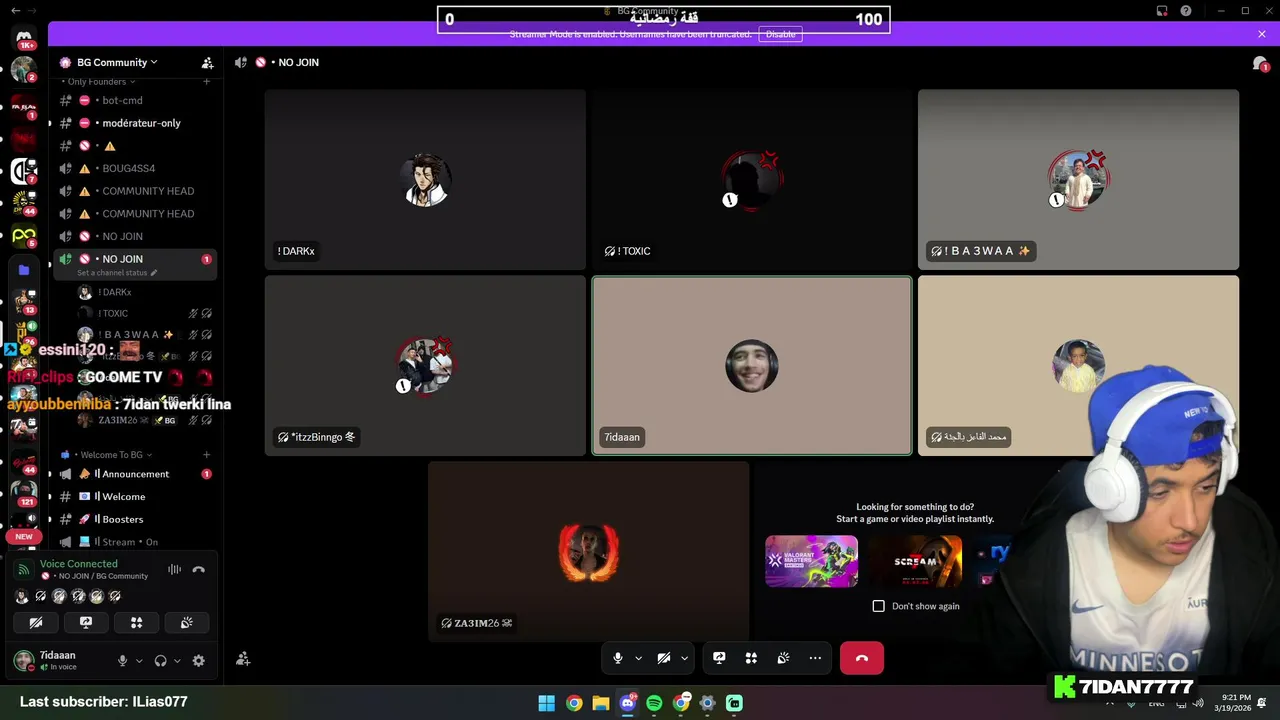
Task: Focus the ! TOXIC video tile
Action: pos(752,180)
